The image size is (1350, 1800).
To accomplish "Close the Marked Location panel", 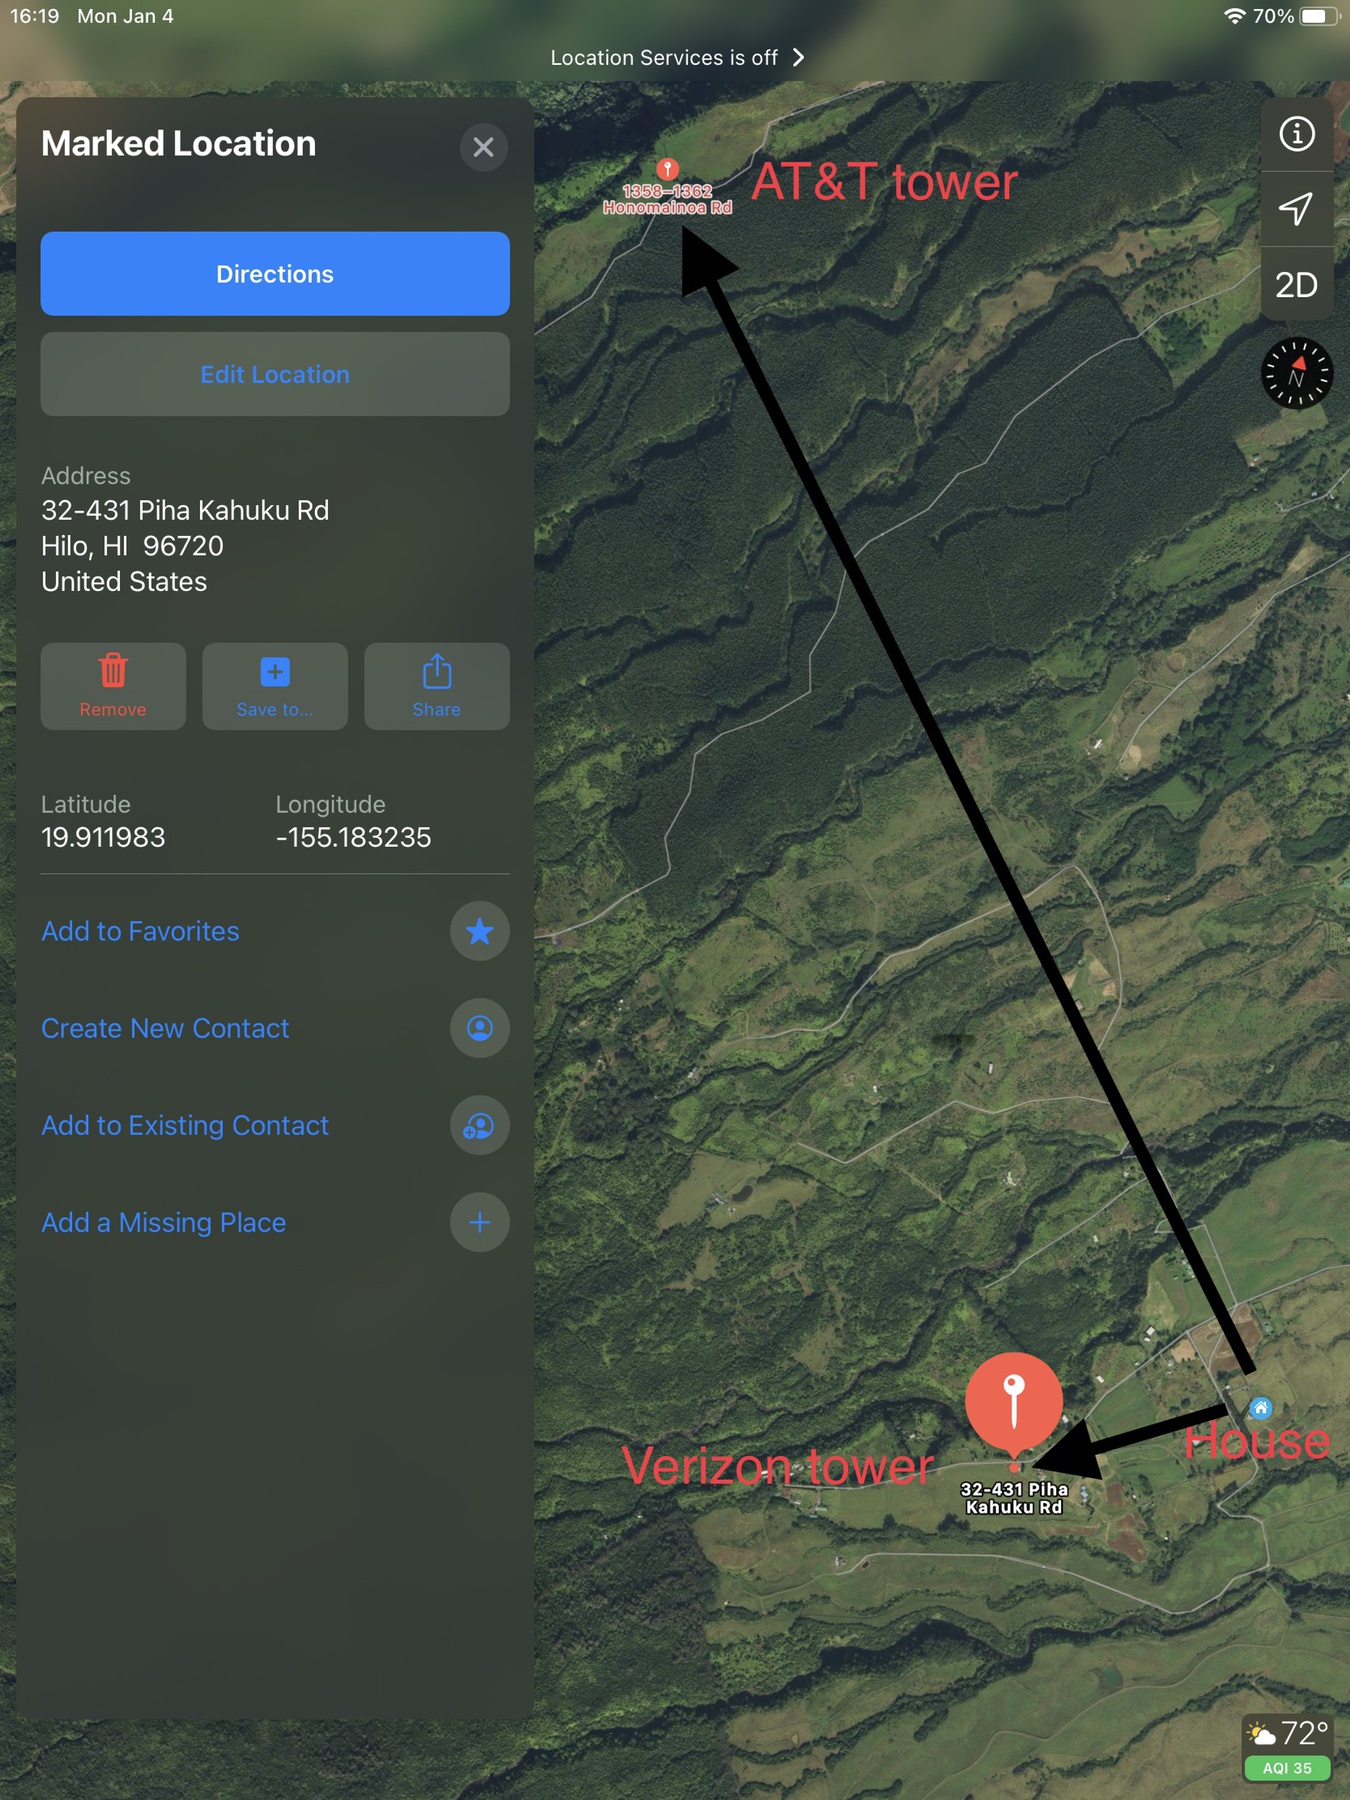I will click(x=483, y=147).
